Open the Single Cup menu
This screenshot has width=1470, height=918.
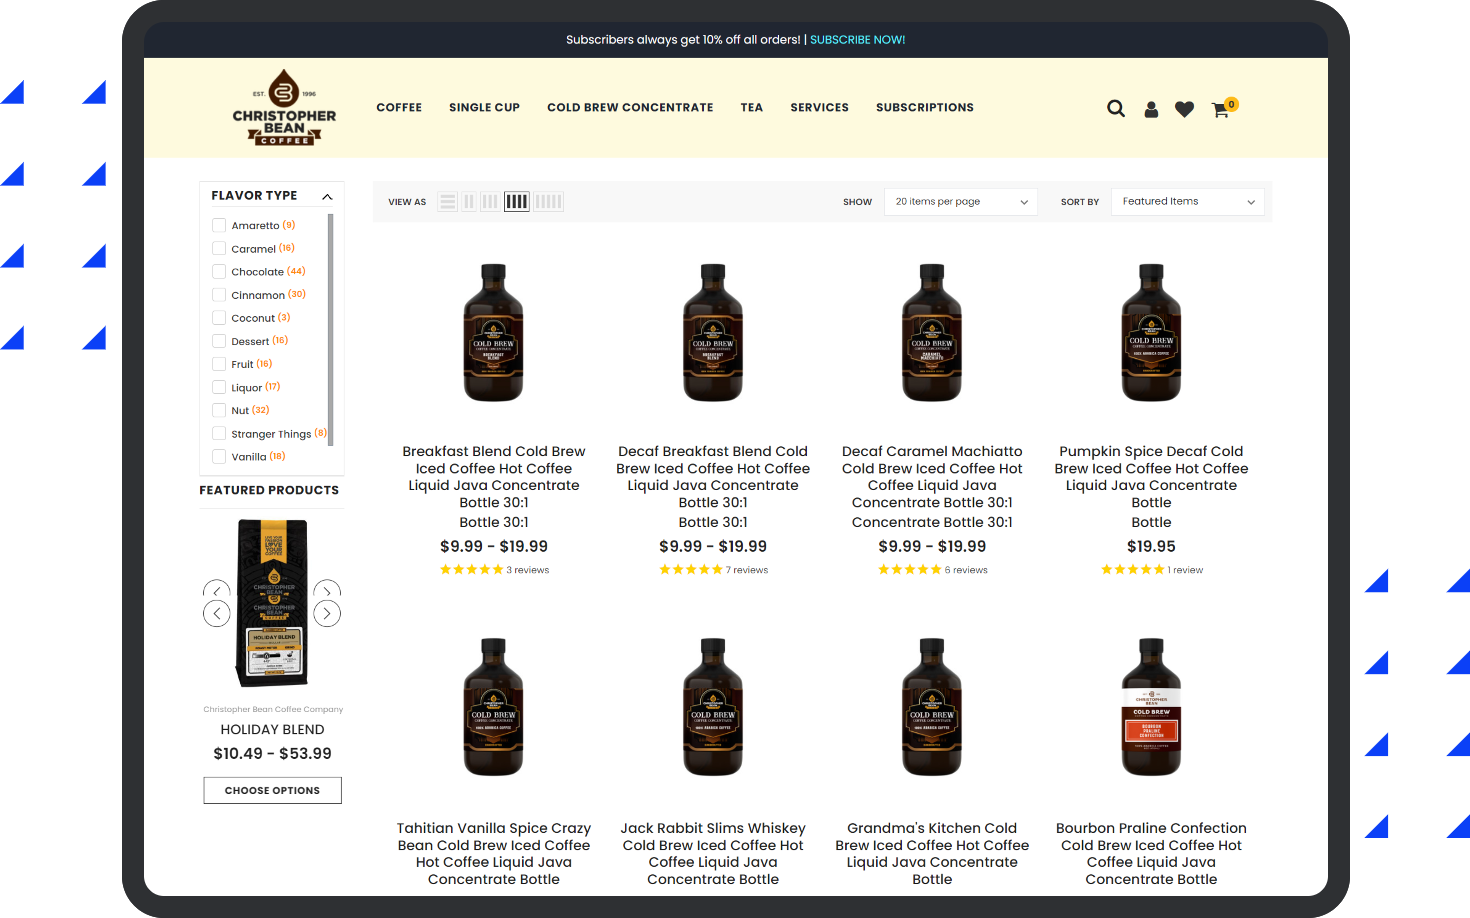[x=484, y=108]
